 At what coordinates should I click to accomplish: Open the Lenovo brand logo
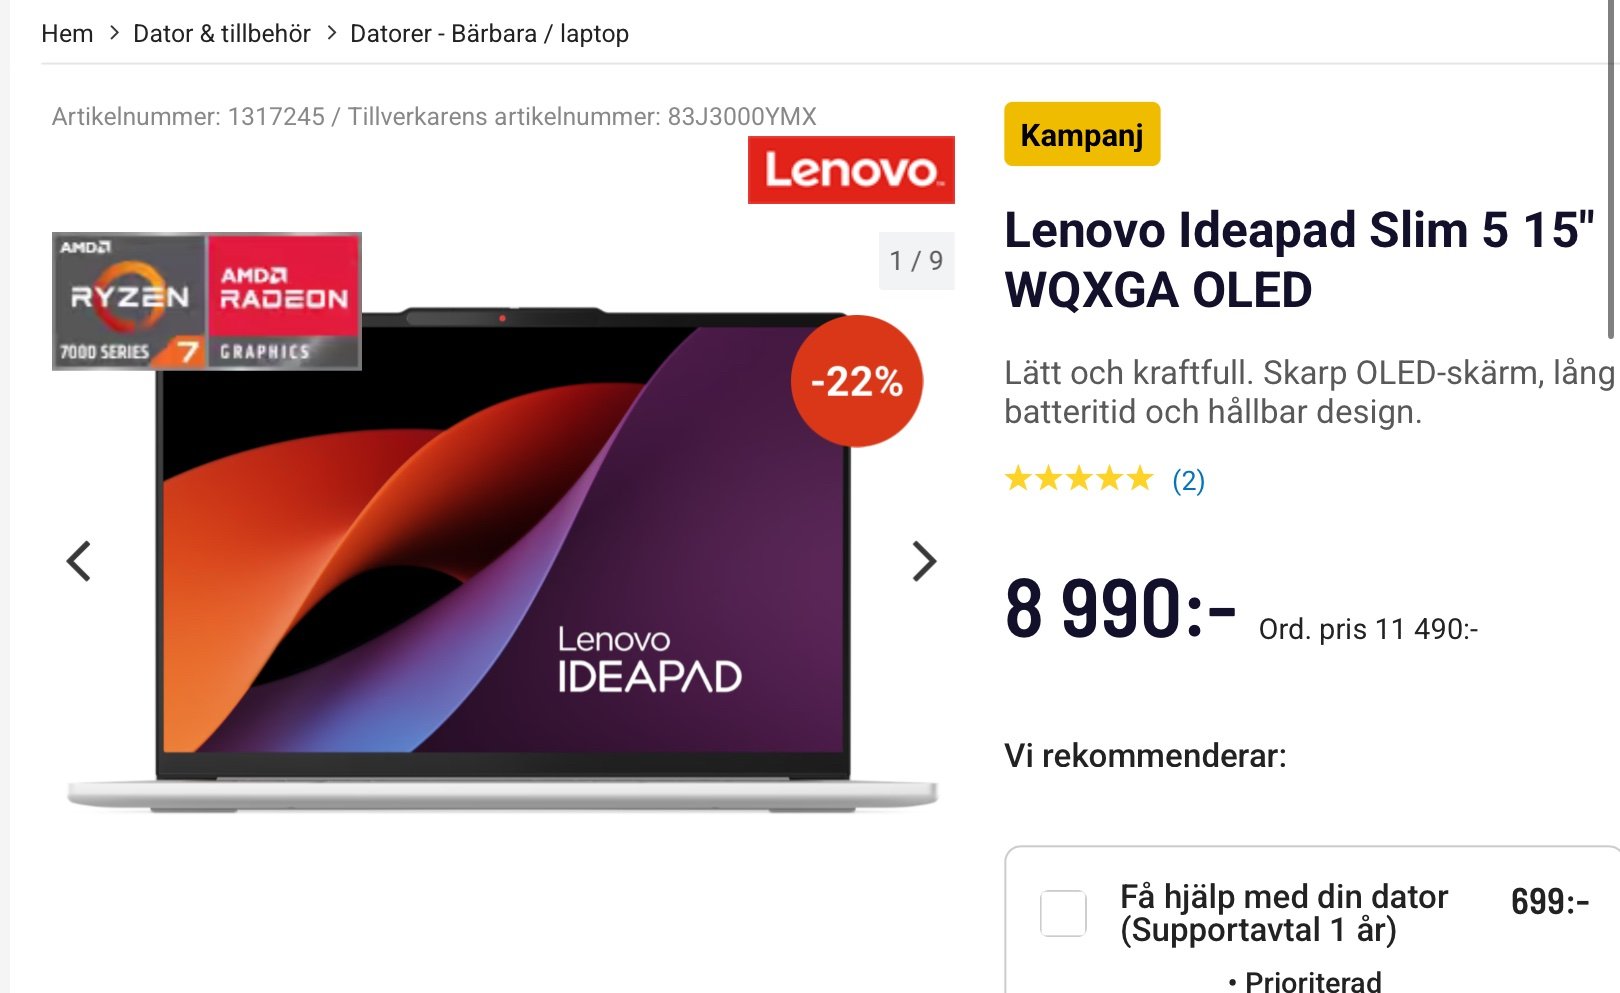tap(851, 170)
